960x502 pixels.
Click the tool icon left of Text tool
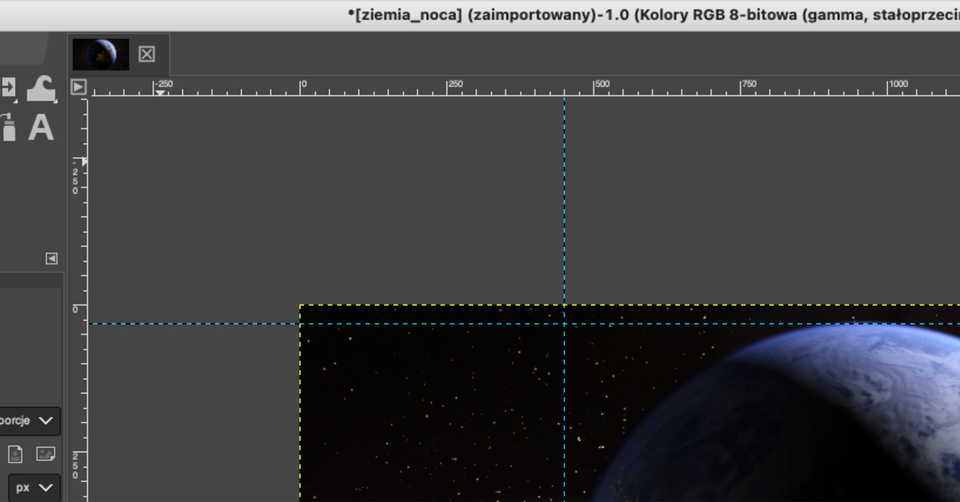pos(8,127)
